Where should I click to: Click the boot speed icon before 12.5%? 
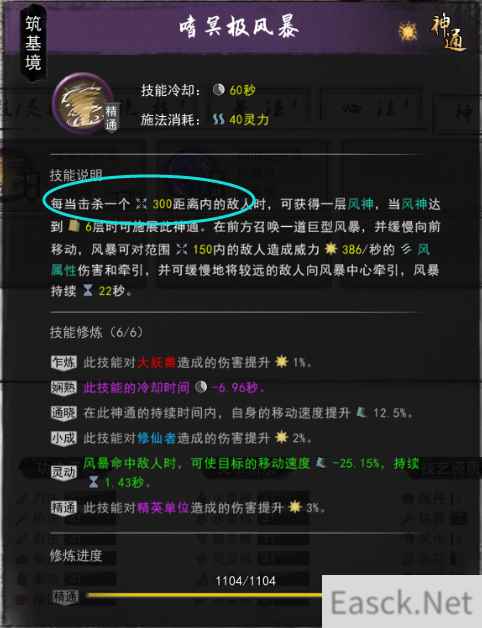(x=362, y=412)
